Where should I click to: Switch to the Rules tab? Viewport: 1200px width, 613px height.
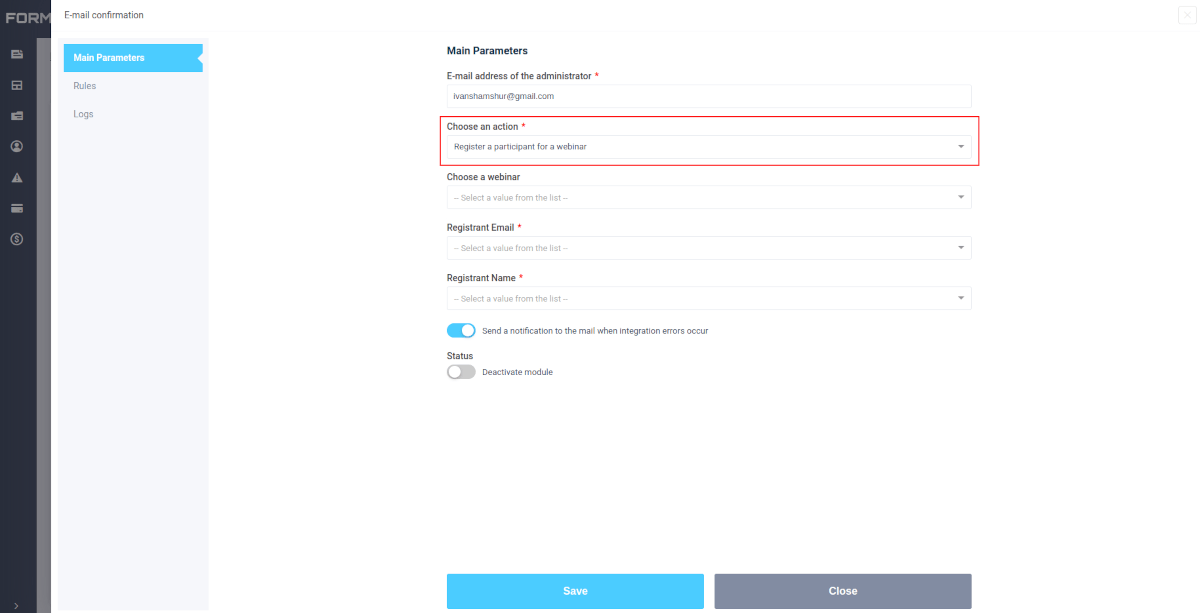coord(85,86)
